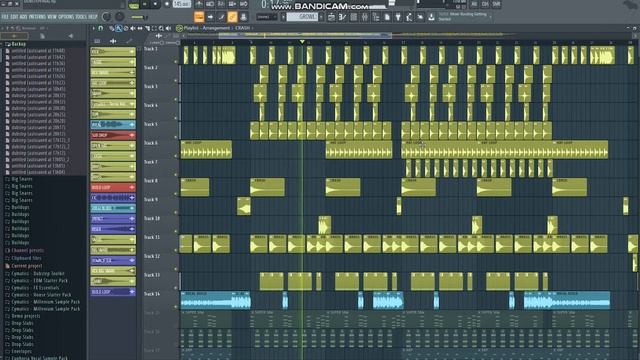The width and height of the screenshot is (640, 360).
Task: Click the download arrow icon near hint panel
Action: pos(431,17)
